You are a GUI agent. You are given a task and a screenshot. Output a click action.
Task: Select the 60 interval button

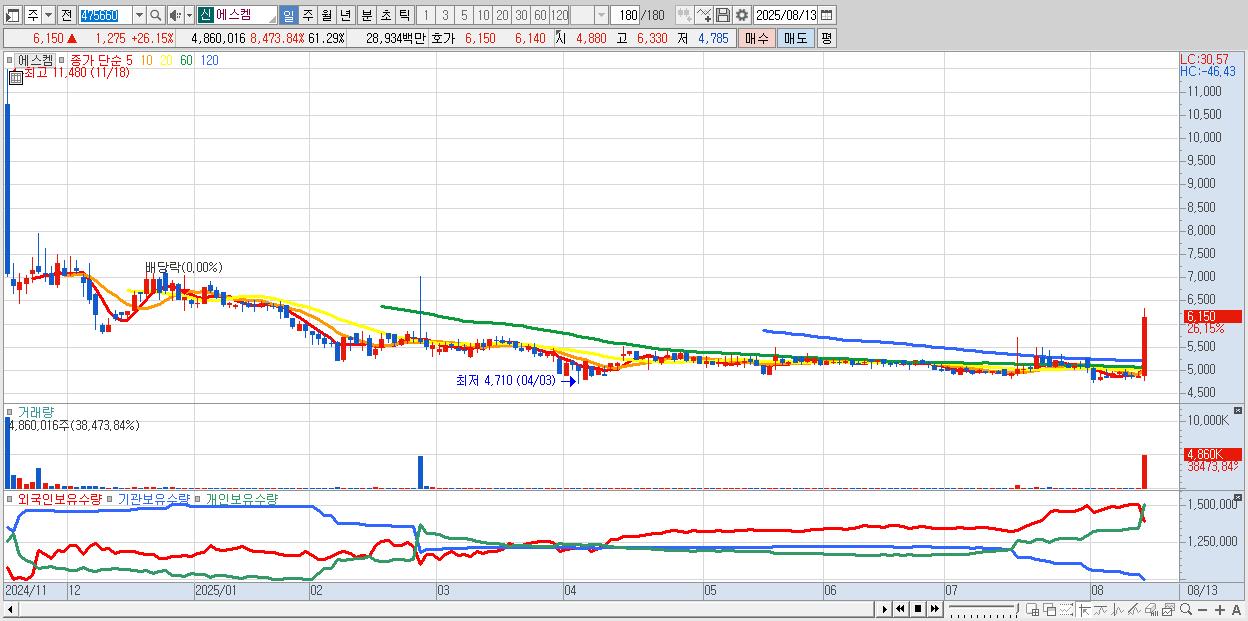pos(540,15)
